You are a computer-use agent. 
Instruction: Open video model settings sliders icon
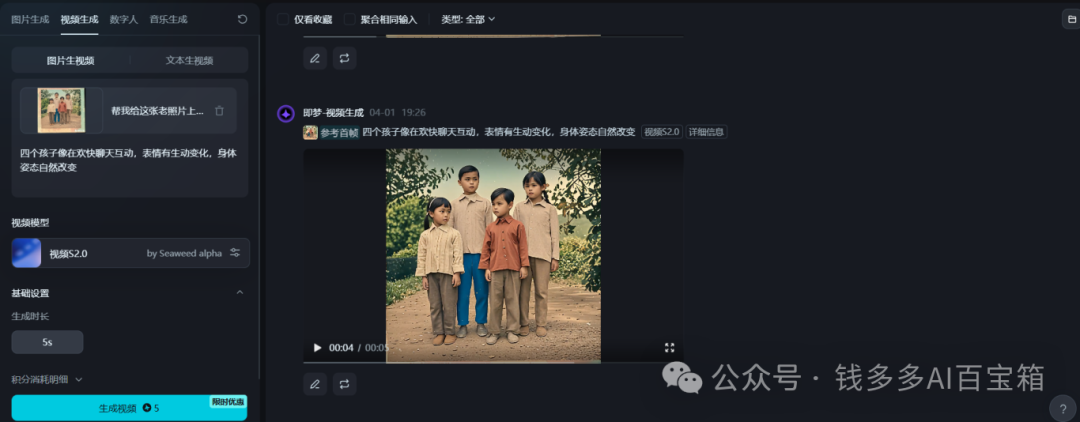[235, 253]
